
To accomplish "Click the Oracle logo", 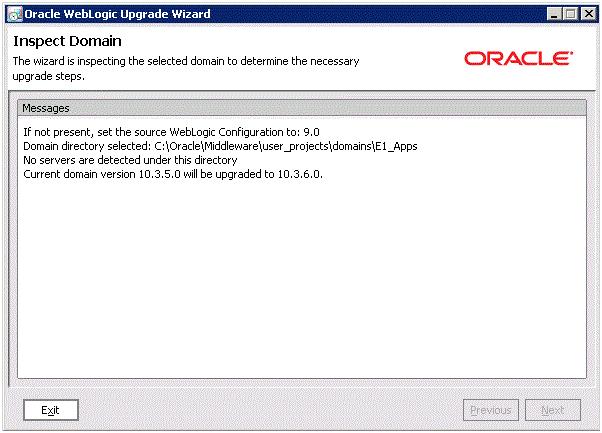I will [x=518, y=59].
